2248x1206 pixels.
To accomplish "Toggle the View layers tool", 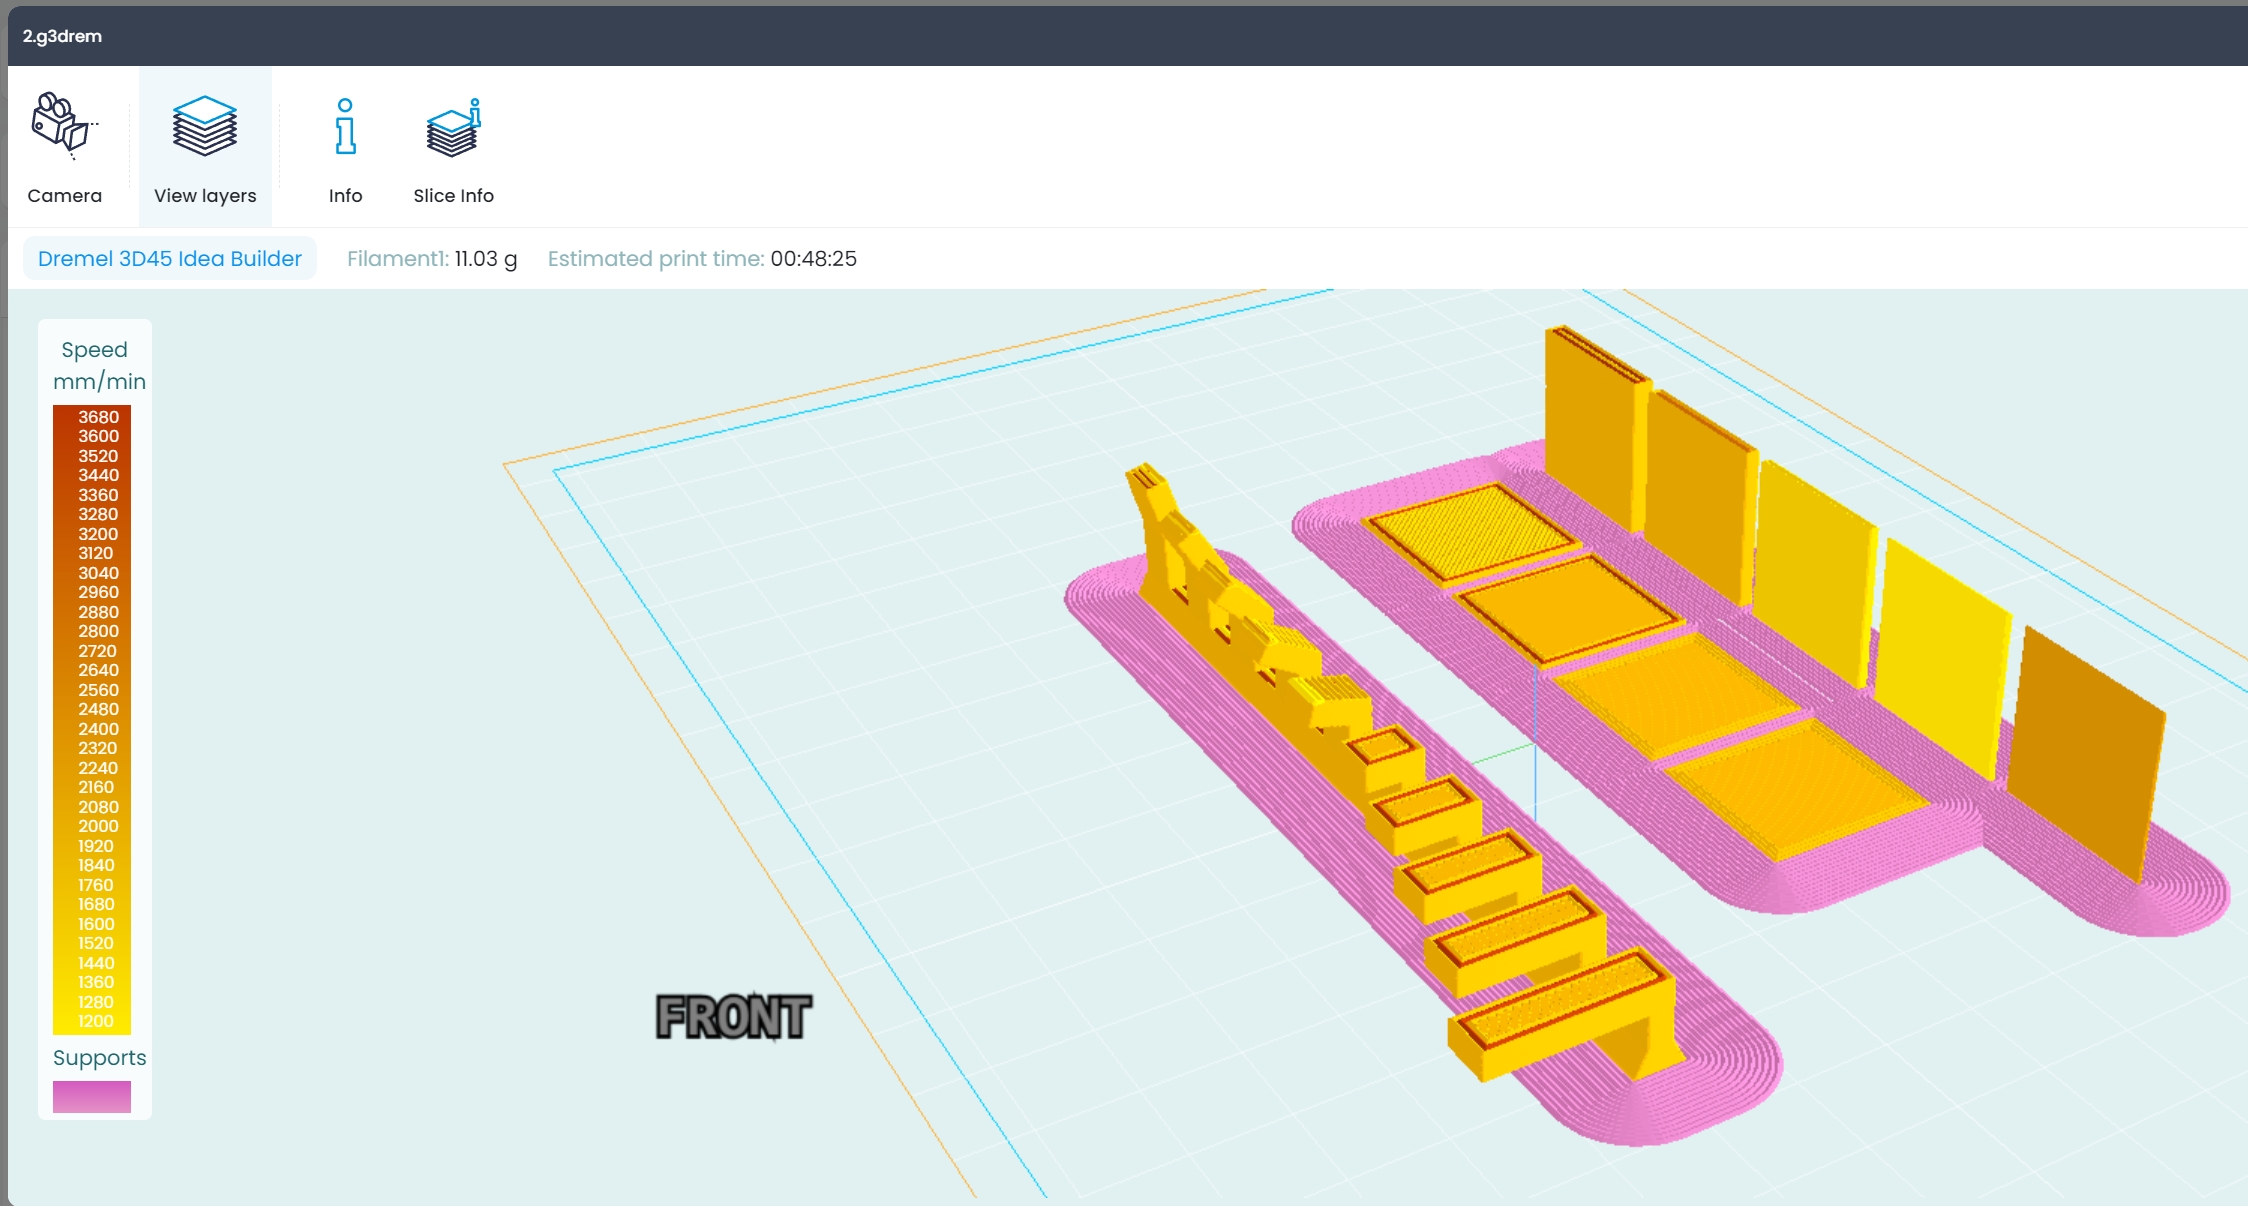I will coord(205,147).
